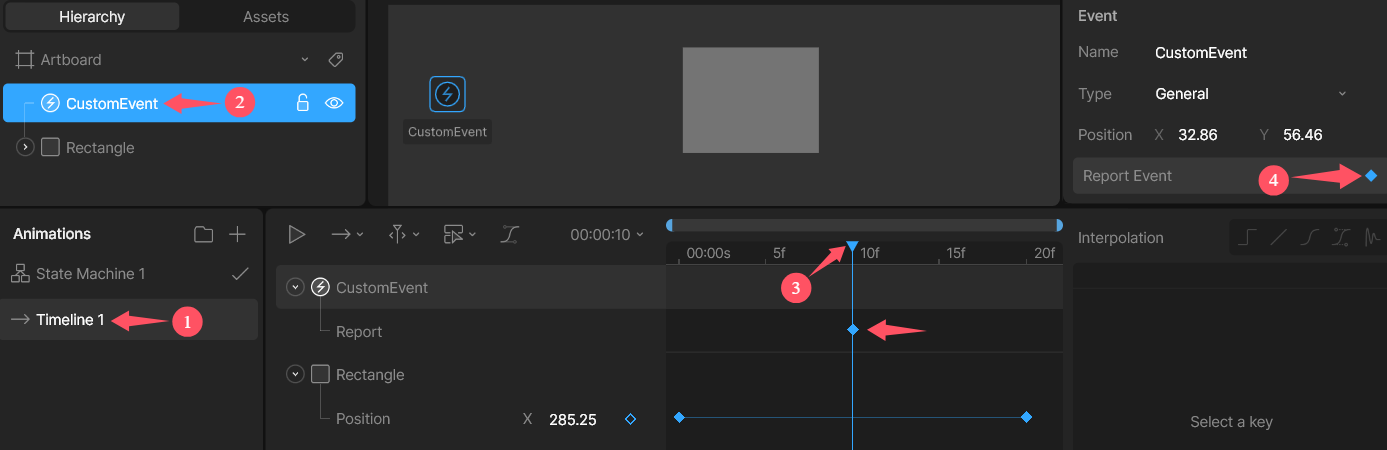Create a new animations folder
The image size is (1387, 450).
tap(204, 234)
